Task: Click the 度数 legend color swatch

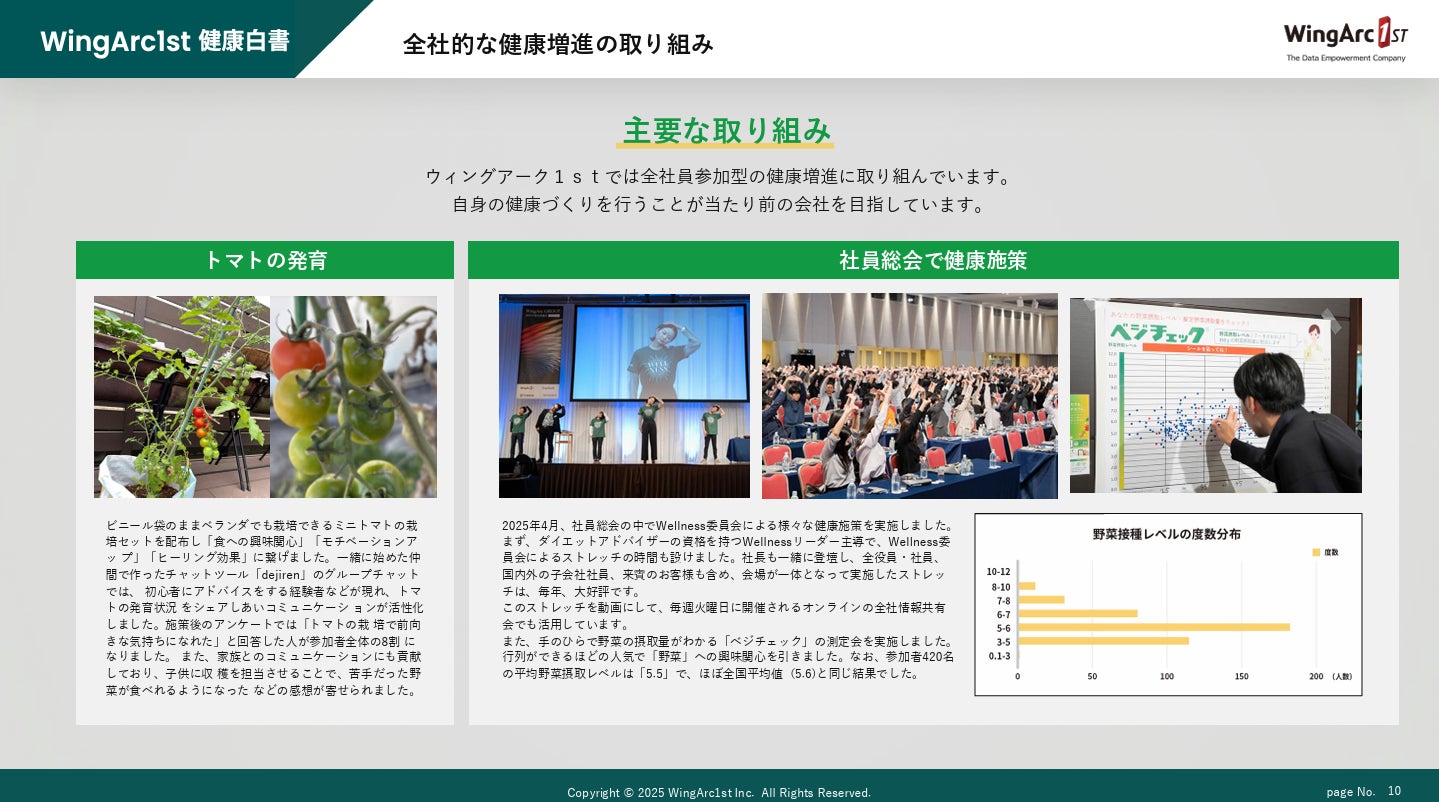Action: click(1316, 552)
